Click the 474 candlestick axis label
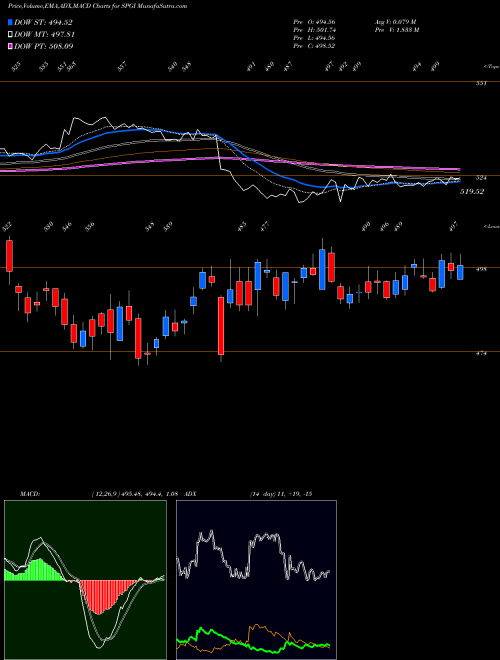 coord(481,354)
